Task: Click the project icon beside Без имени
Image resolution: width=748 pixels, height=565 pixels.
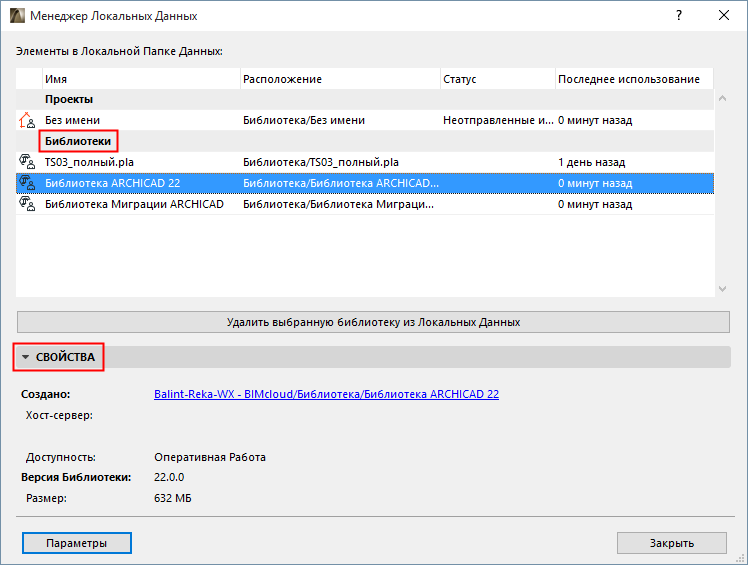Action: 27,120
